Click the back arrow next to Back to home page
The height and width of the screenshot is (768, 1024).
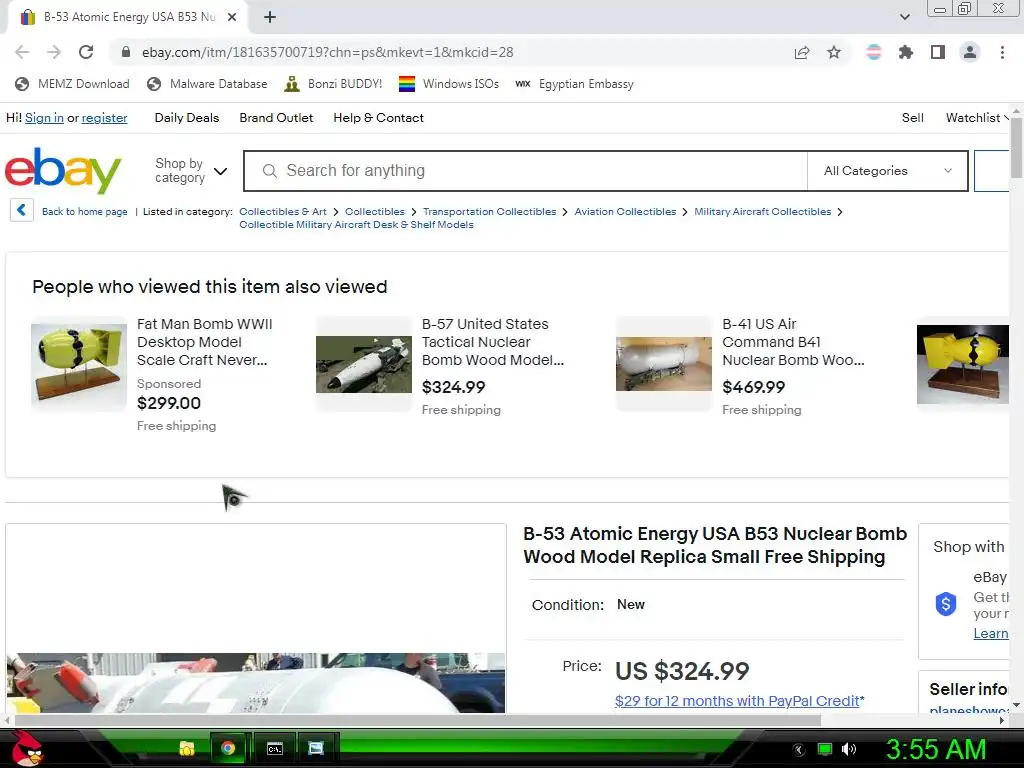[22, 210]
